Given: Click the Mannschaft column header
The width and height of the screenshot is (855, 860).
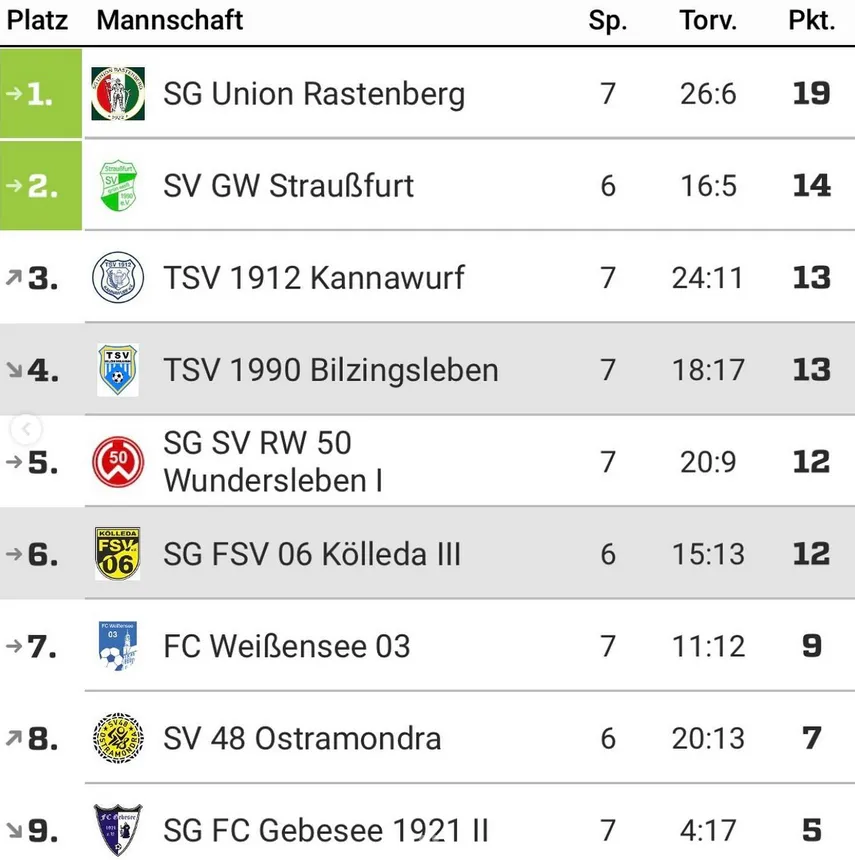Looking at the screenshot, I should [170, 21].
